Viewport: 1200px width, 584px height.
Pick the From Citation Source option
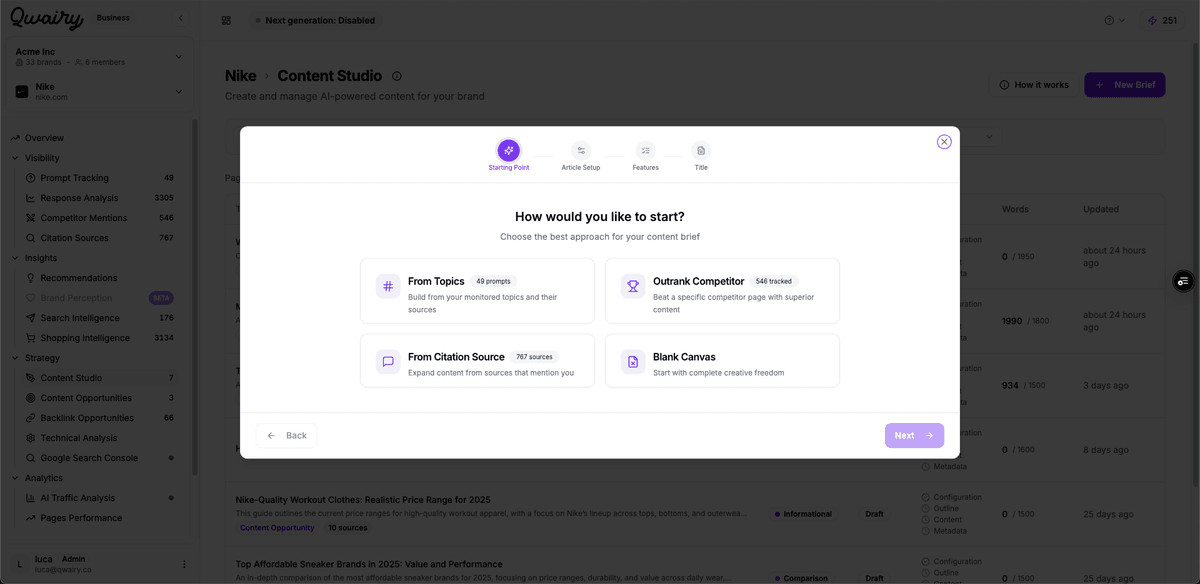click(x=477, y=361)
